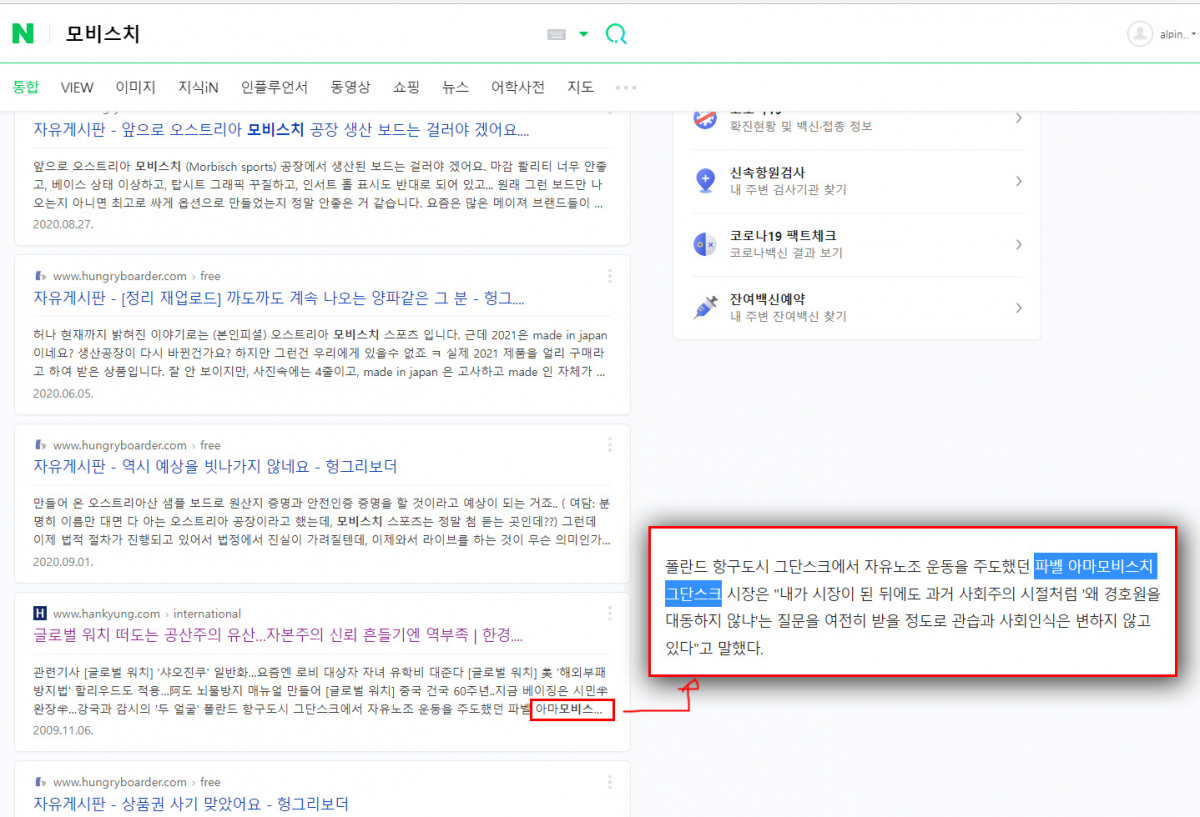Click the 코로나19 팩트체크 icon
The height and width of the screenshot is (817, 1200).
pyautogui.click(x=705, y=244)
